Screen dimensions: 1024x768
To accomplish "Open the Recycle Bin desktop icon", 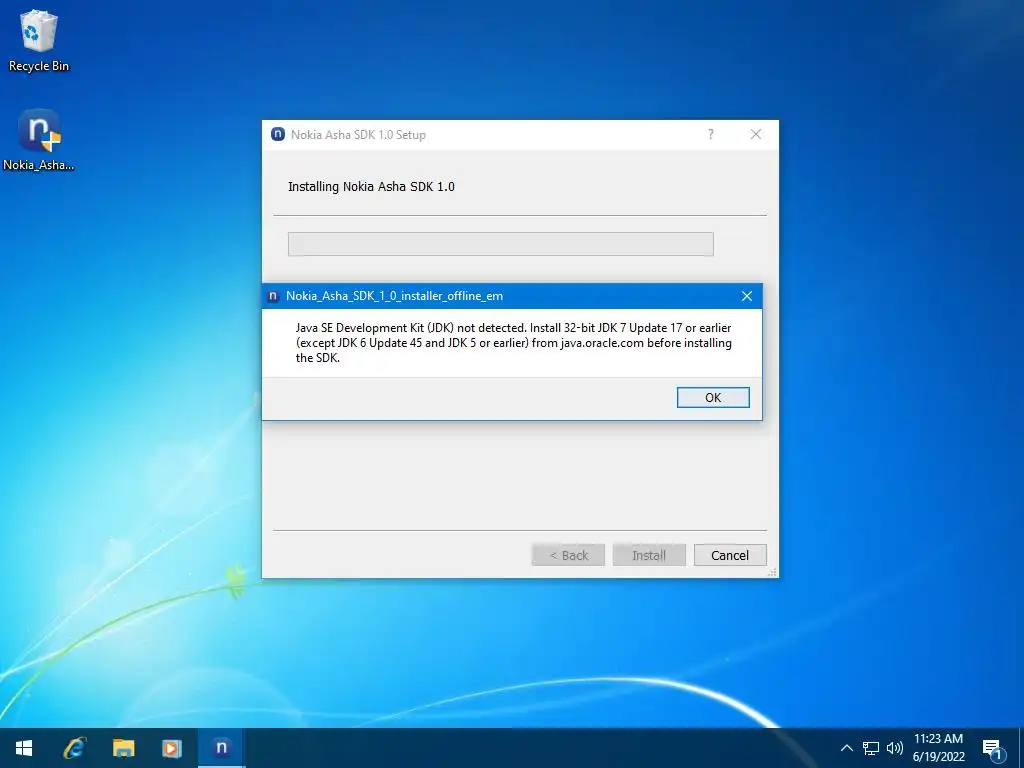I will (x=39, y=40).
